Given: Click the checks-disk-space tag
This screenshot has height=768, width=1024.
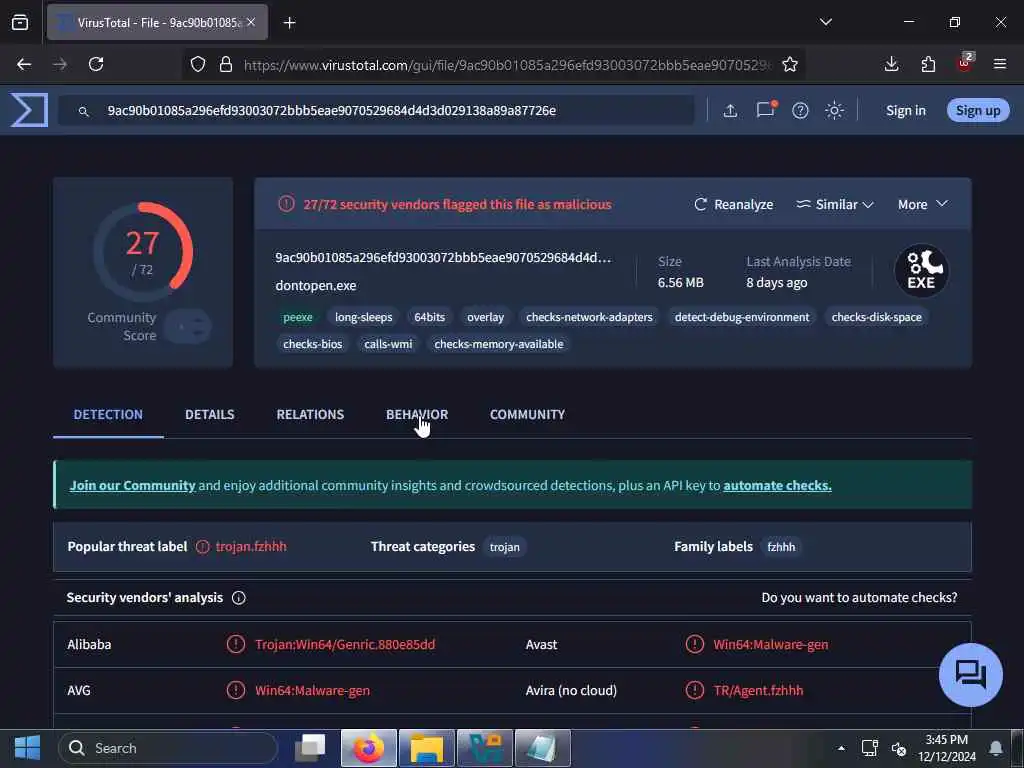Looking at the screenshot, I should [x=876, y=317].
